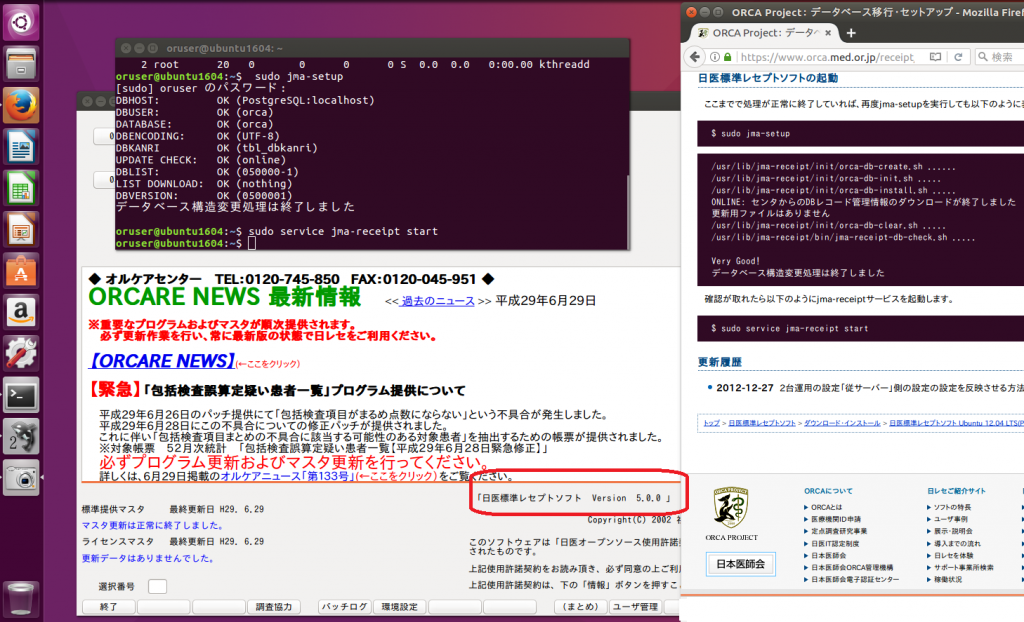This screenshot has height=622, width=1024.
Task: Launch Firefox from the dock
Action: point(21,105)
